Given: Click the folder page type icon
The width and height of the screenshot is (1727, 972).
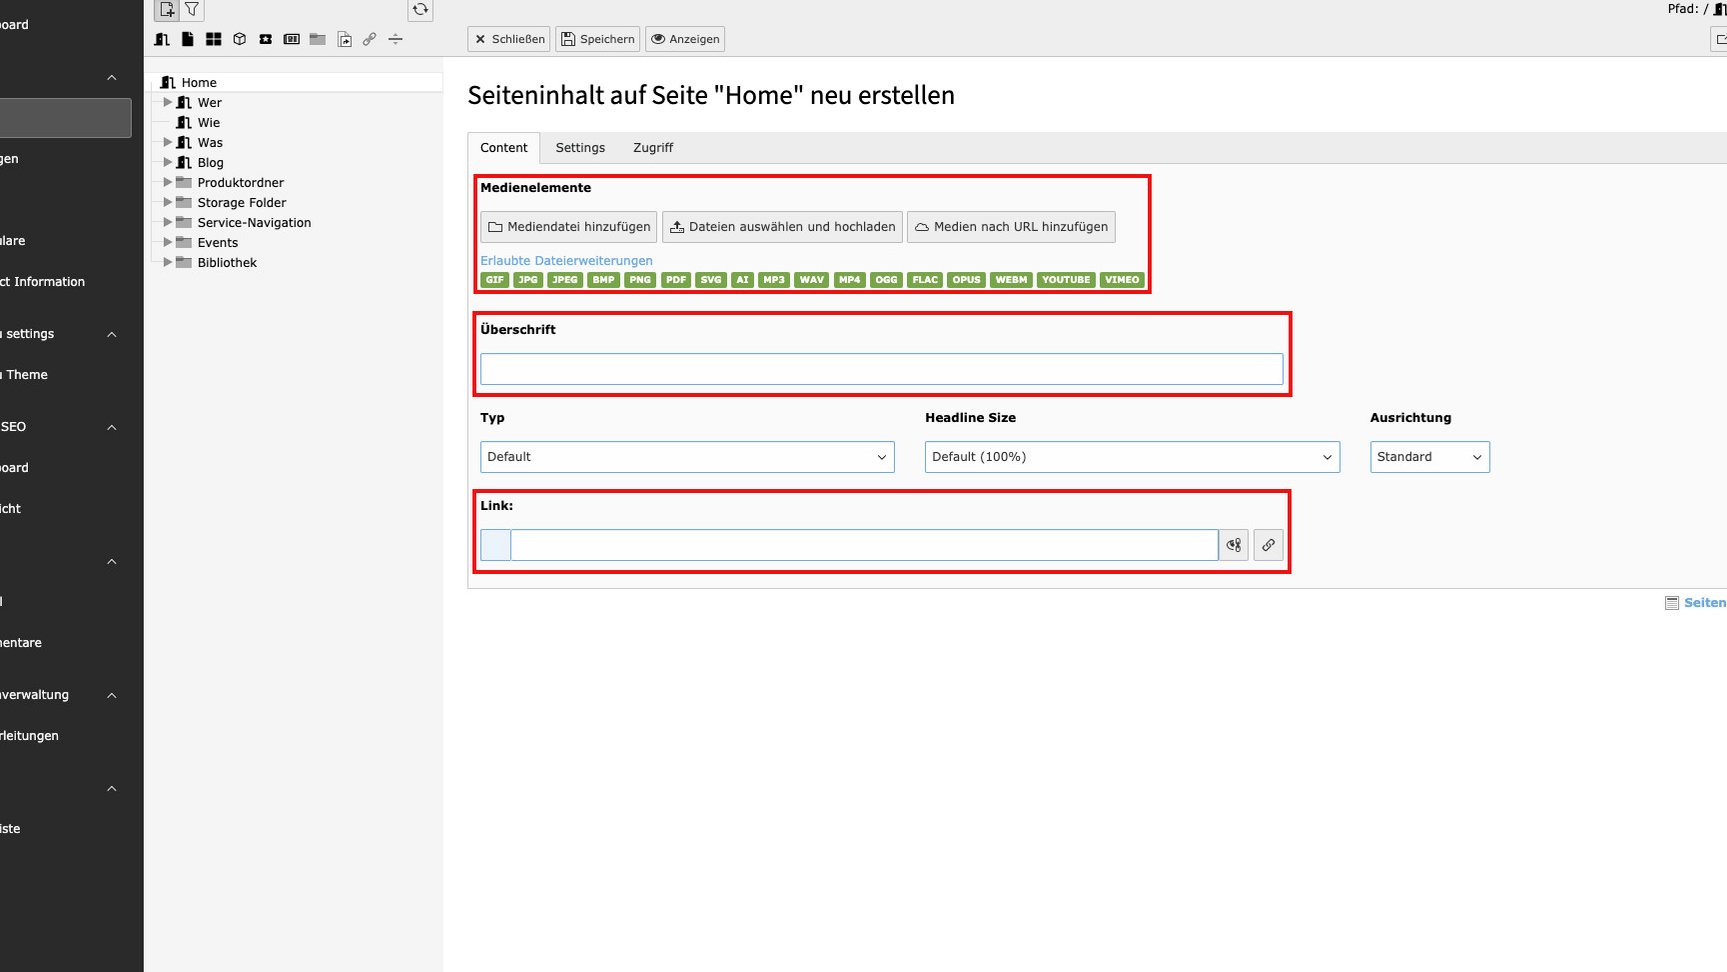Looking at the screenshot, I should (x=317, y=40).
